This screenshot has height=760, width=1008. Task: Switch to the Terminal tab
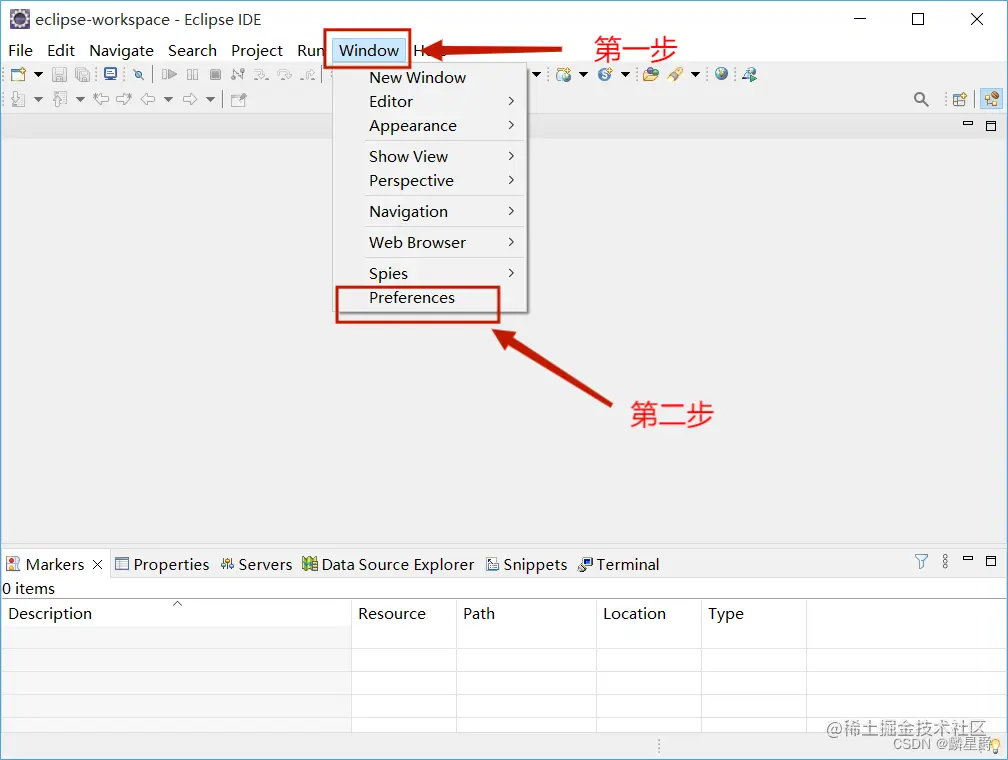coord(618,565)
